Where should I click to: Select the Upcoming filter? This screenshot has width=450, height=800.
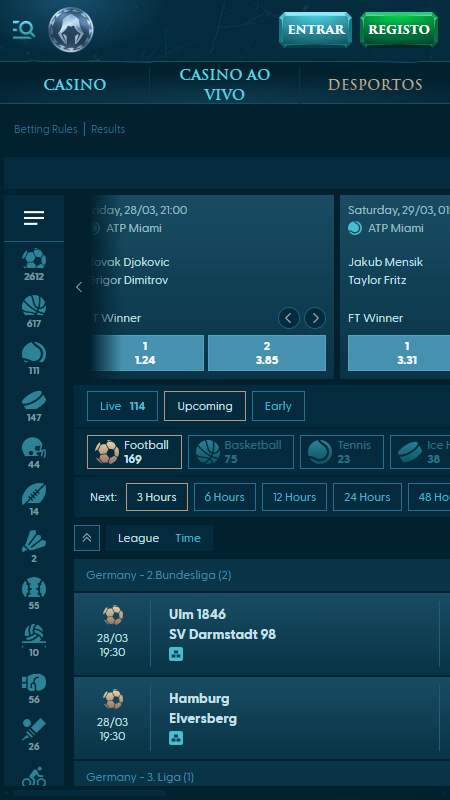(x=205, y=406)
